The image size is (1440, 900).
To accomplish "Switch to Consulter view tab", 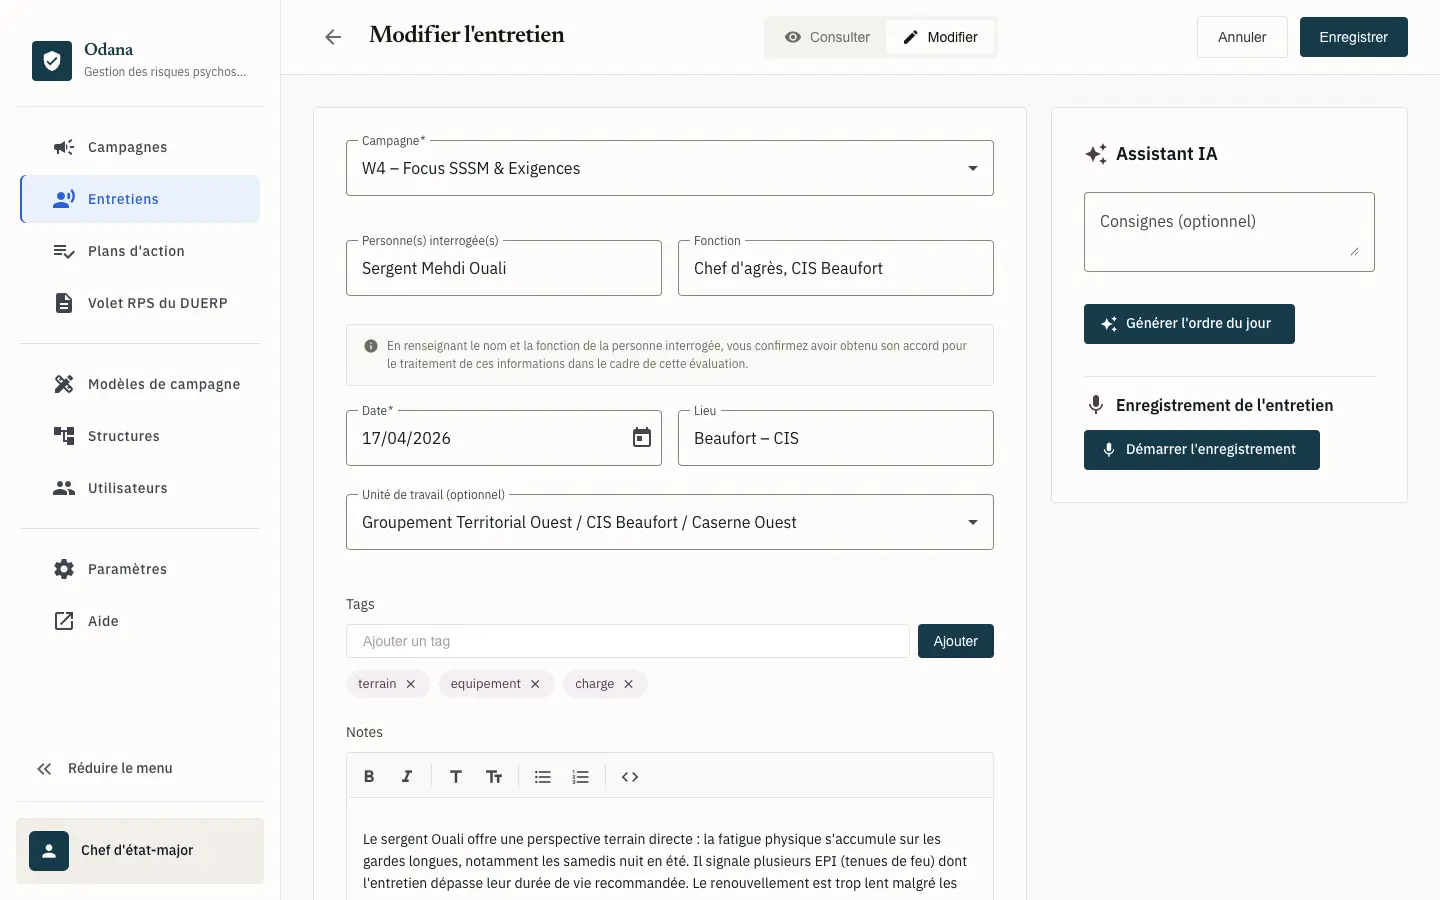I will point(827,37).
